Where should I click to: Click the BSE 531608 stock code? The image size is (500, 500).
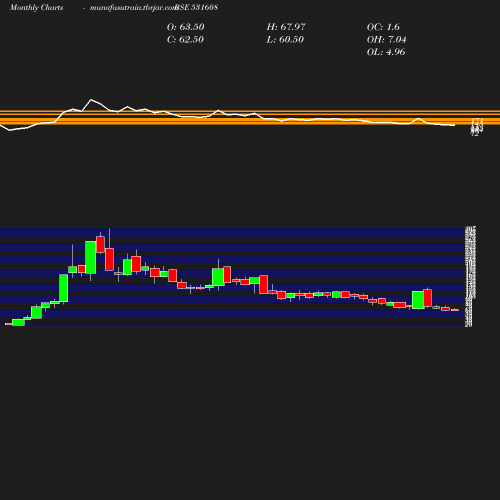point(197,7)
